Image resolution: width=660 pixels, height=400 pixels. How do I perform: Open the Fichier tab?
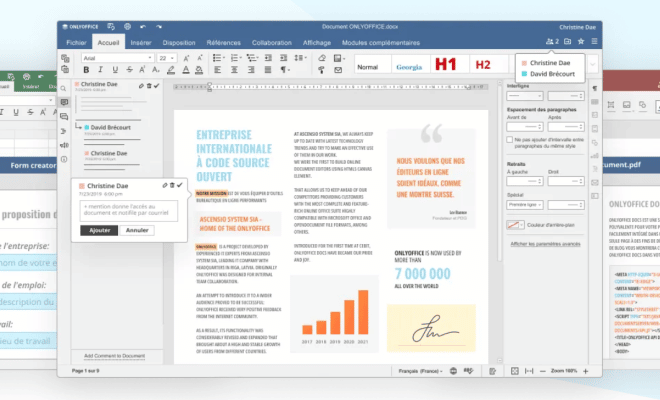point(76,43)
